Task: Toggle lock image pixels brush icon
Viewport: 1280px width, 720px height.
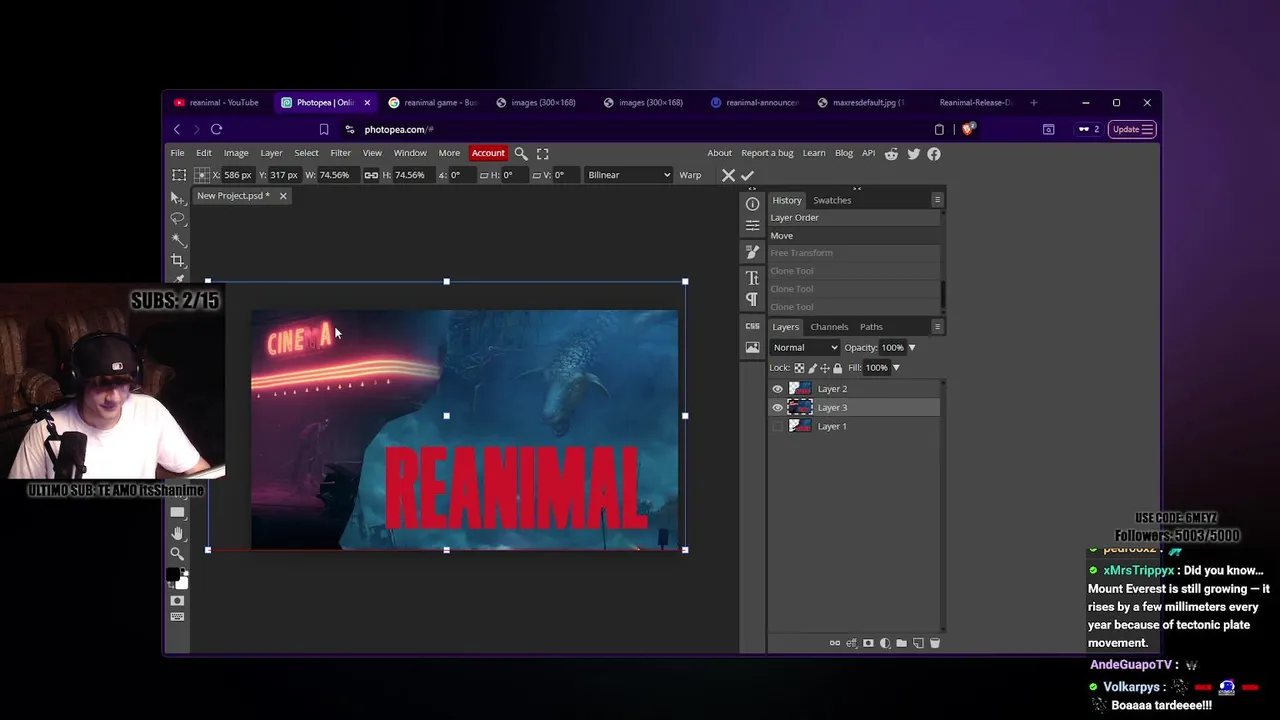Action: (x=812, y=368)
